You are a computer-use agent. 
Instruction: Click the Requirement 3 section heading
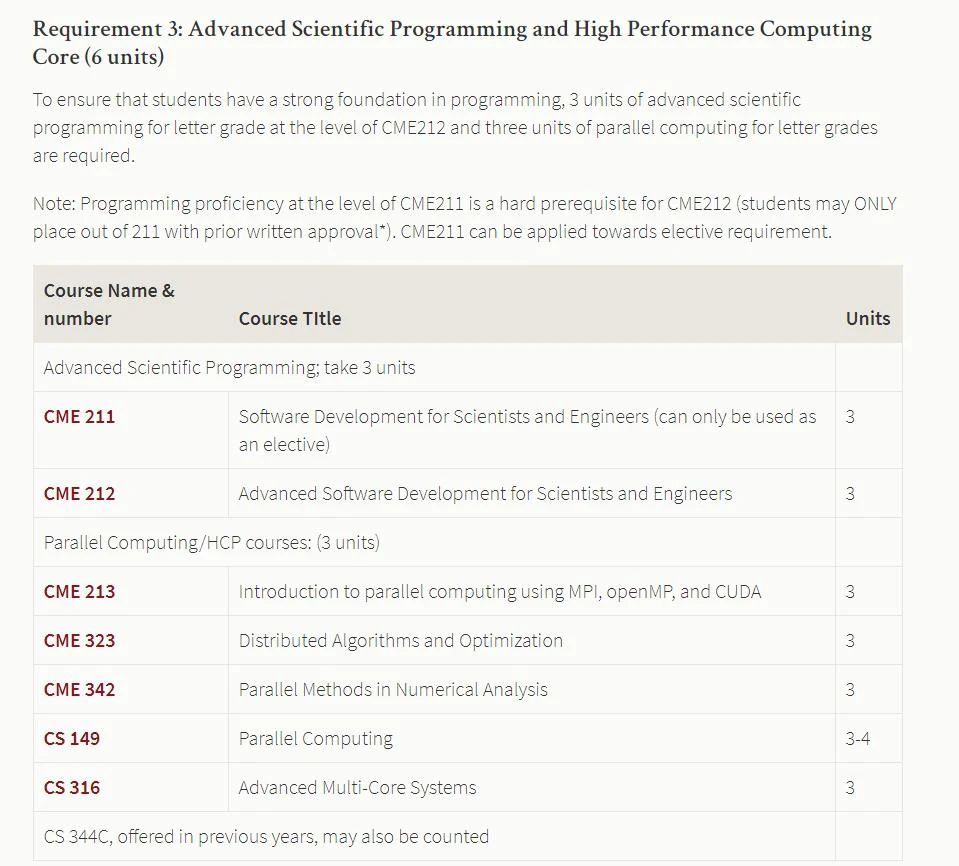click(x=452, y=42)
